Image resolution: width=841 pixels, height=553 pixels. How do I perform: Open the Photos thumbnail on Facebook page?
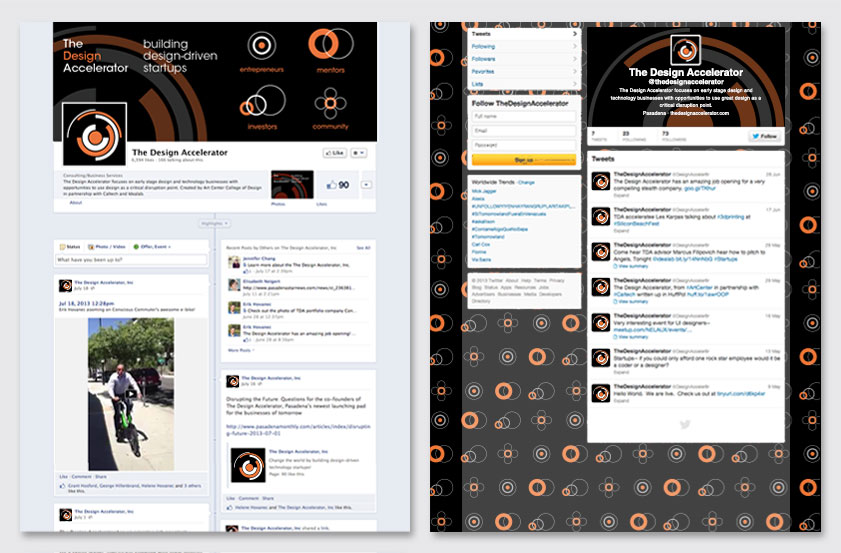292,185
